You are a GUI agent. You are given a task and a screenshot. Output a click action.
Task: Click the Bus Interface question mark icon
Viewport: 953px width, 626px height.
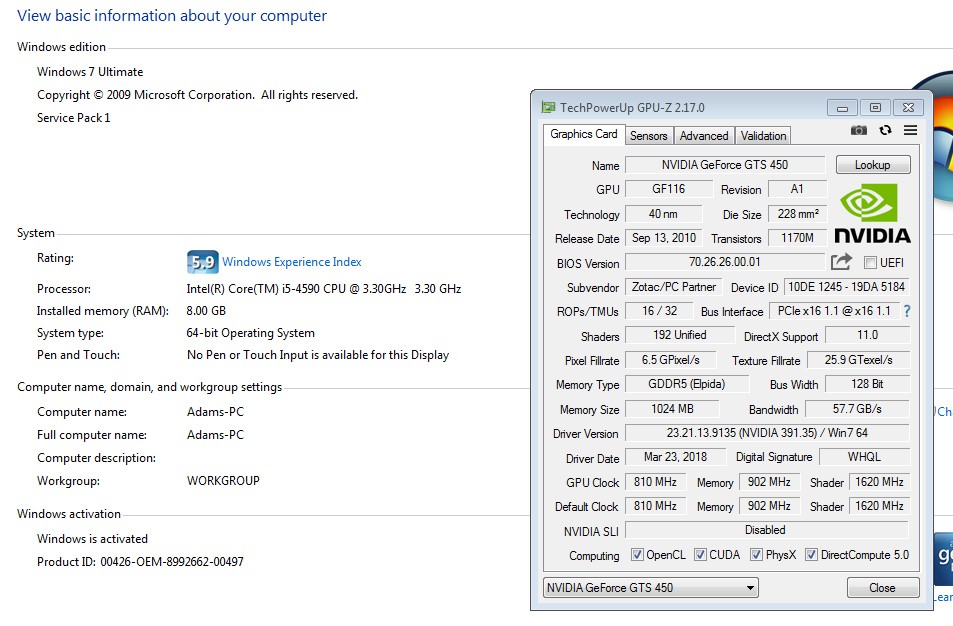click(907, 311)
